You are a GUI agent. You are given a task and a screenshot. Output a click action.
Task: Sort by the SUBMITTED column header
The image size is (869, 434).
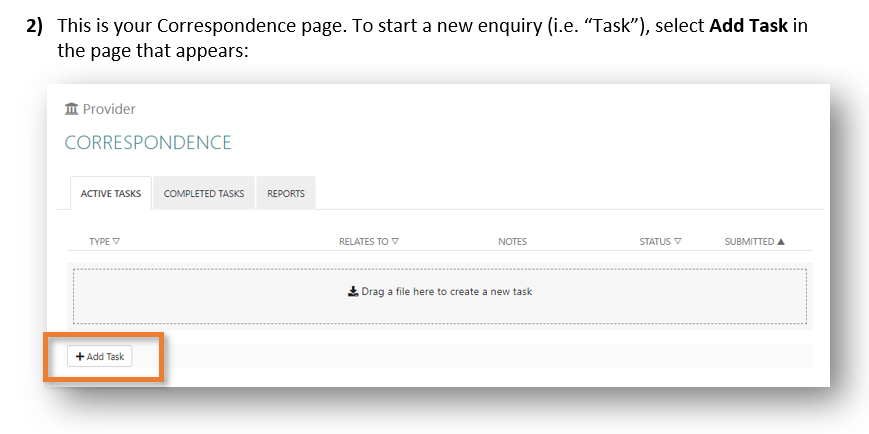749,241
